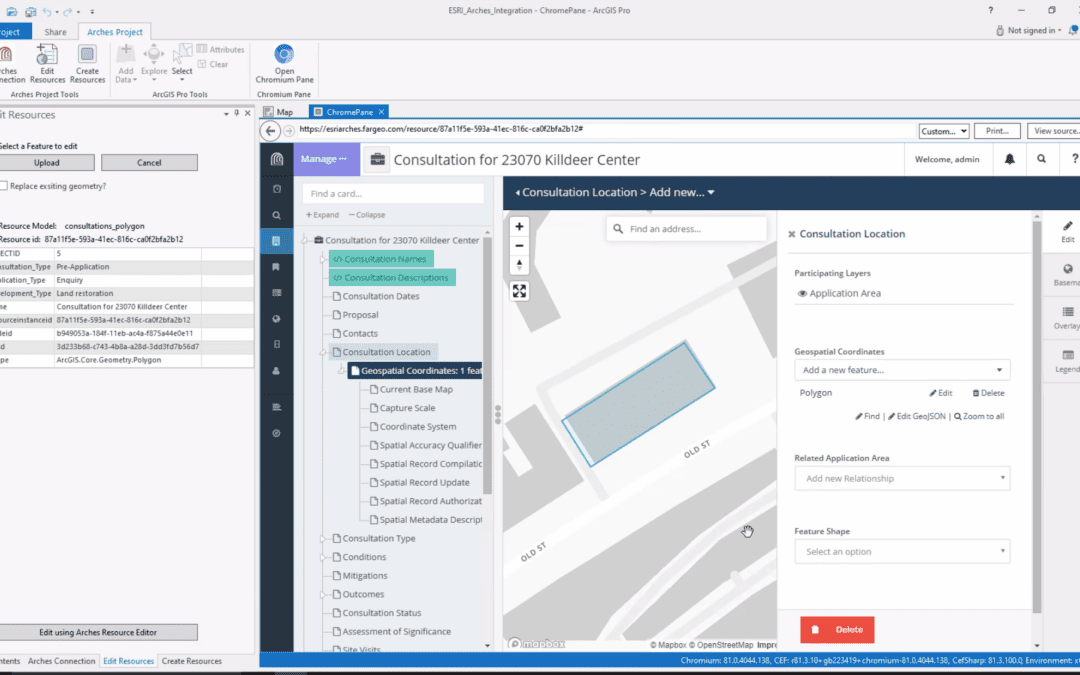Viewport: 1080px width, 675px height.
Task: Open search in the Arches sidebar
Action: (276, 215)
